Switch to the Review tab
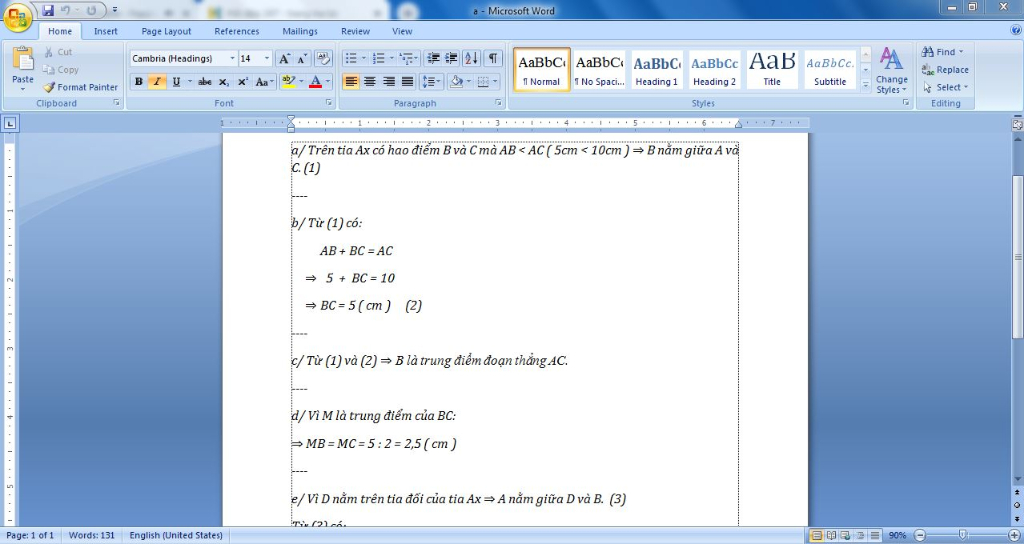Viewport: 1024px width, 544px height. point(355,31)
